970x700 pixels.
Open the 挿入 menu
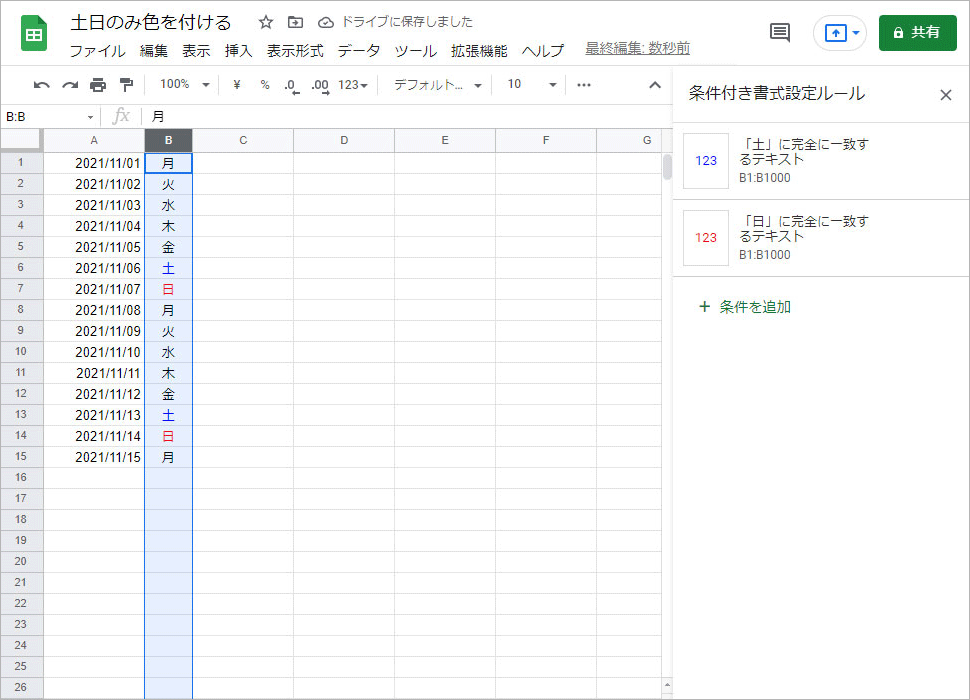tap(238, 51)
